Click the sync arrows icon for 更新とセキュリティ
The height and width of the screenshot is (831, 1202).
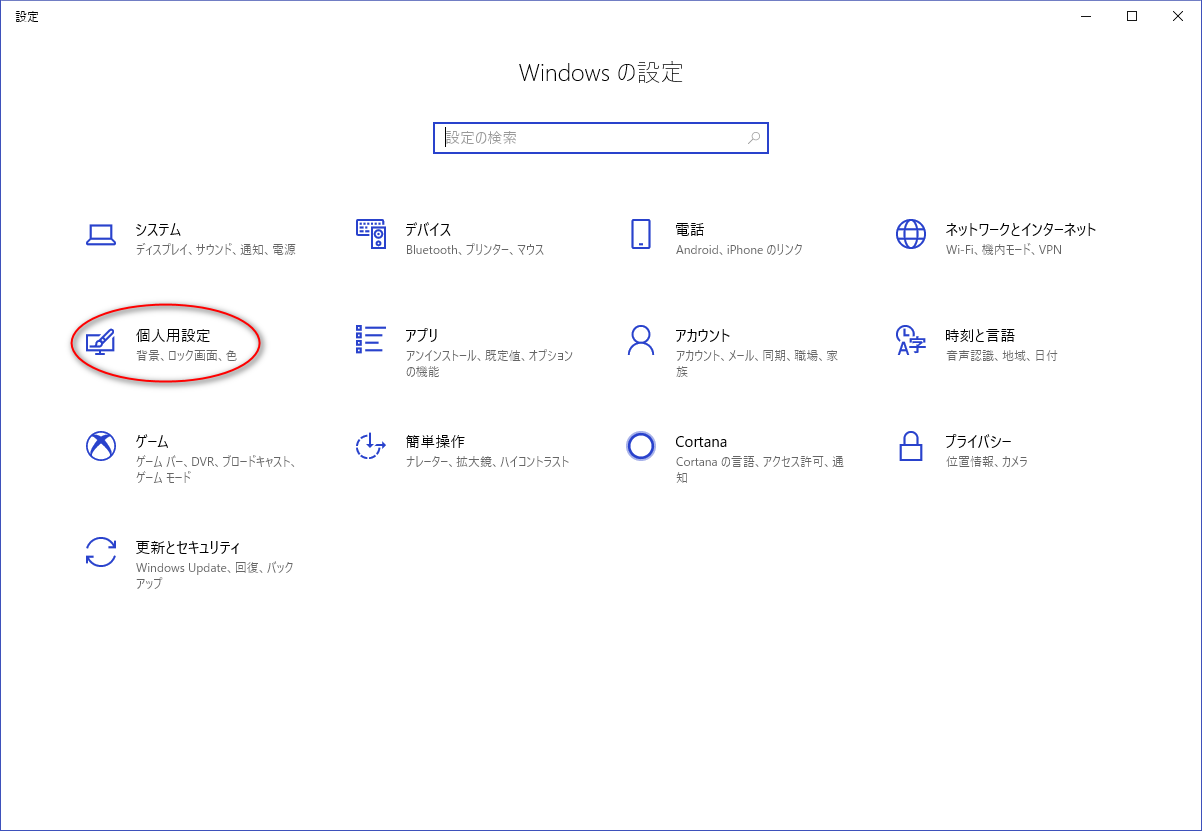(x=101, y=552)
